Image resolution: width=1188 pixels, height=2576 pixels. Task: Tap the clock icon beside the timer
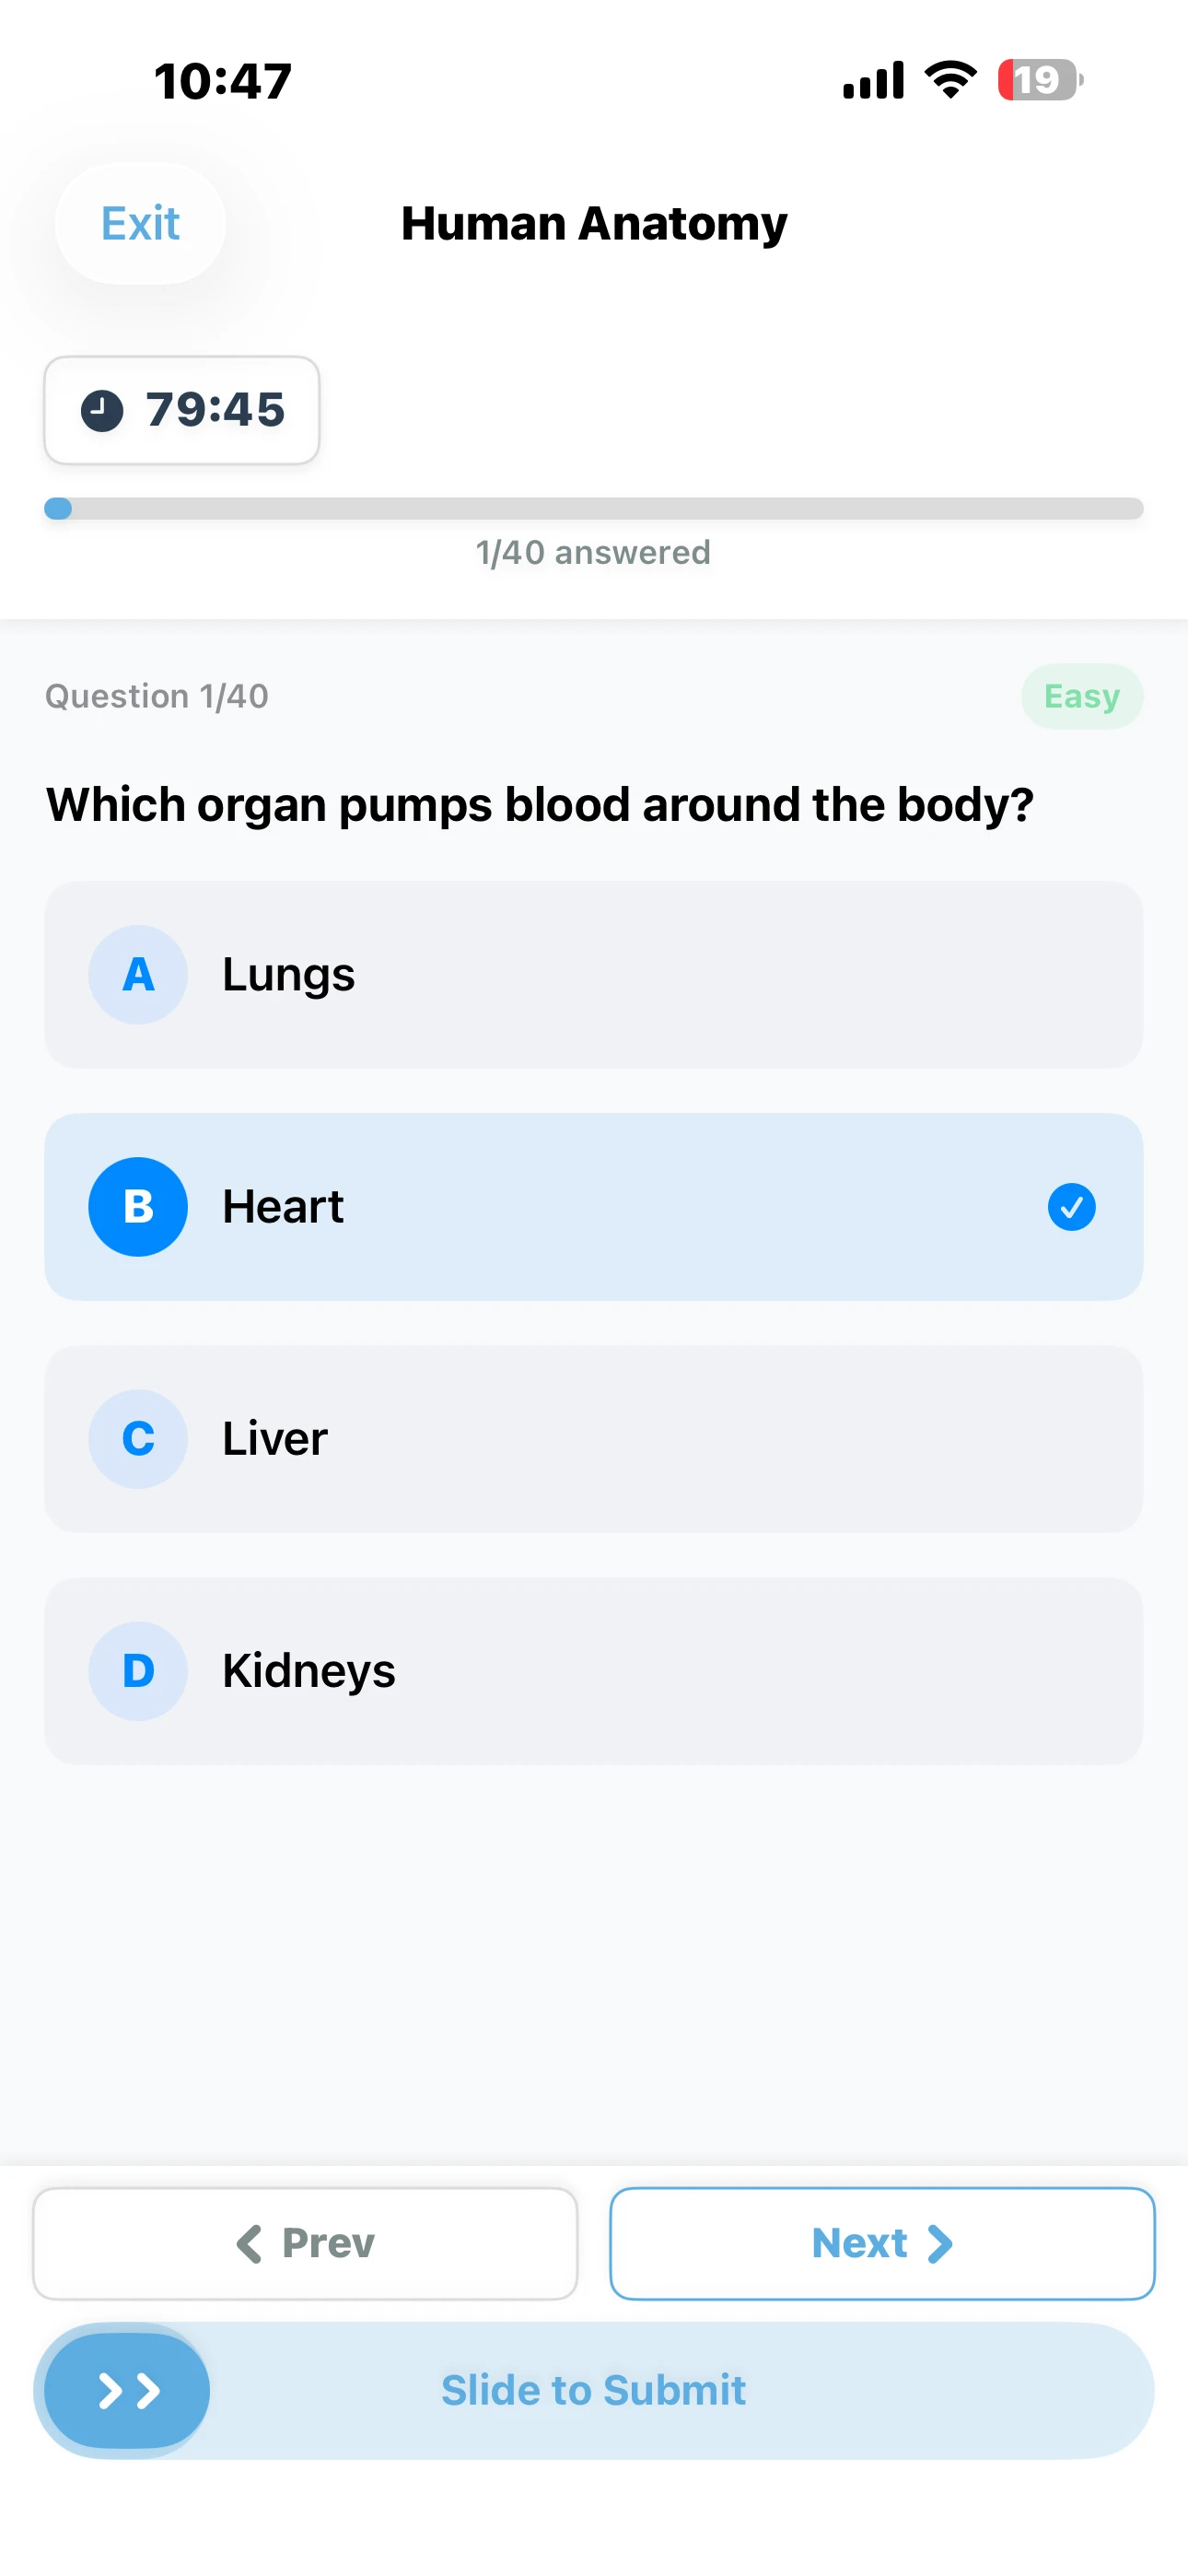(102, 410)
